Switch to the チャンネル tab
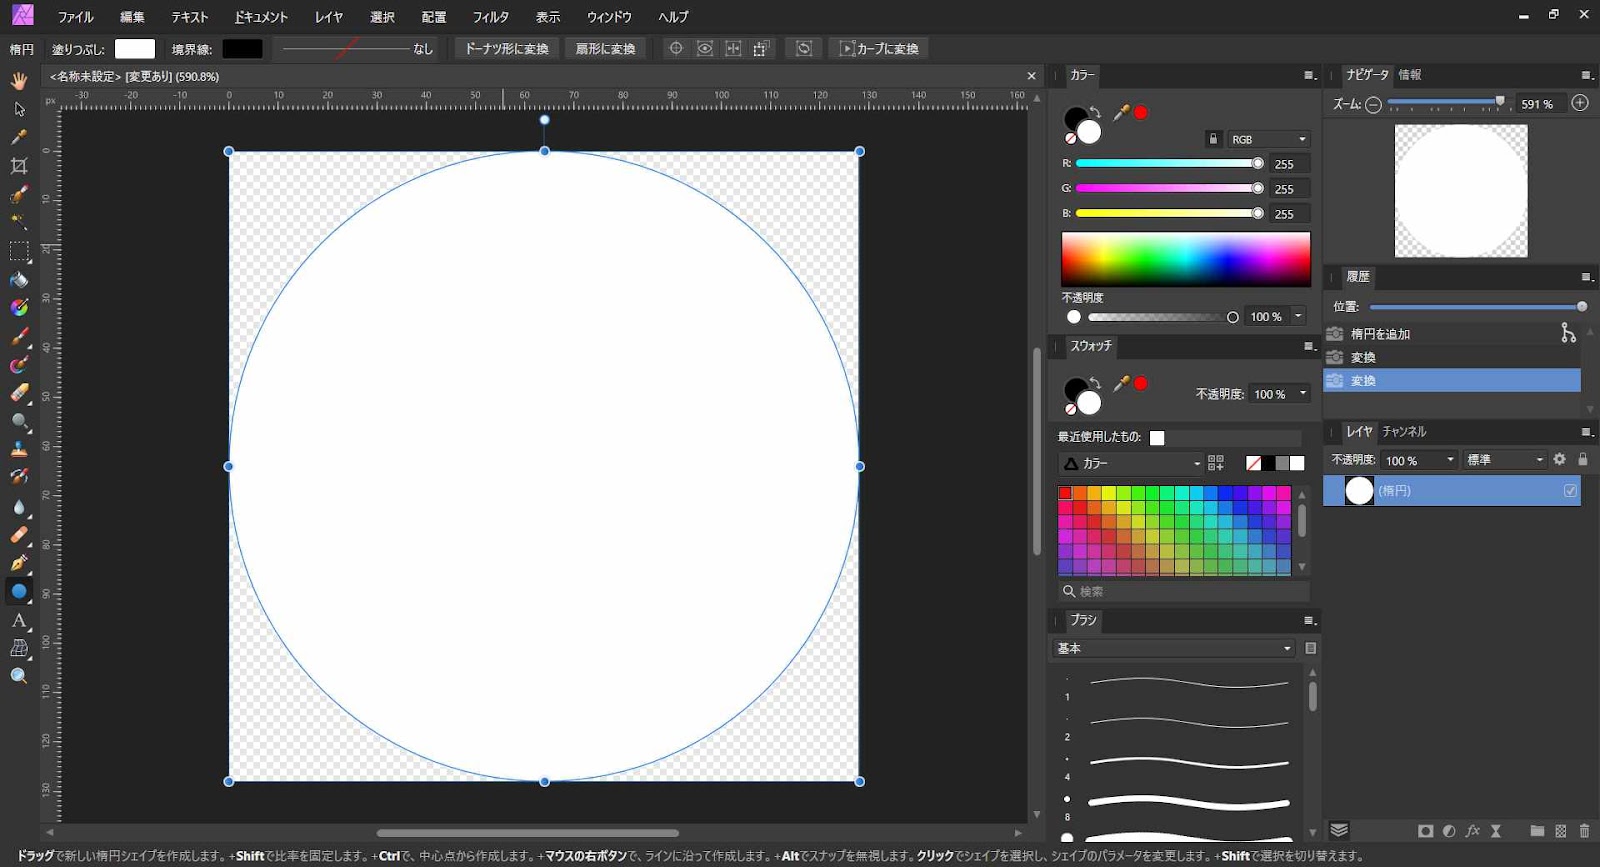The height and width of the screenshot is (867, 1600). pos(1404,432)
